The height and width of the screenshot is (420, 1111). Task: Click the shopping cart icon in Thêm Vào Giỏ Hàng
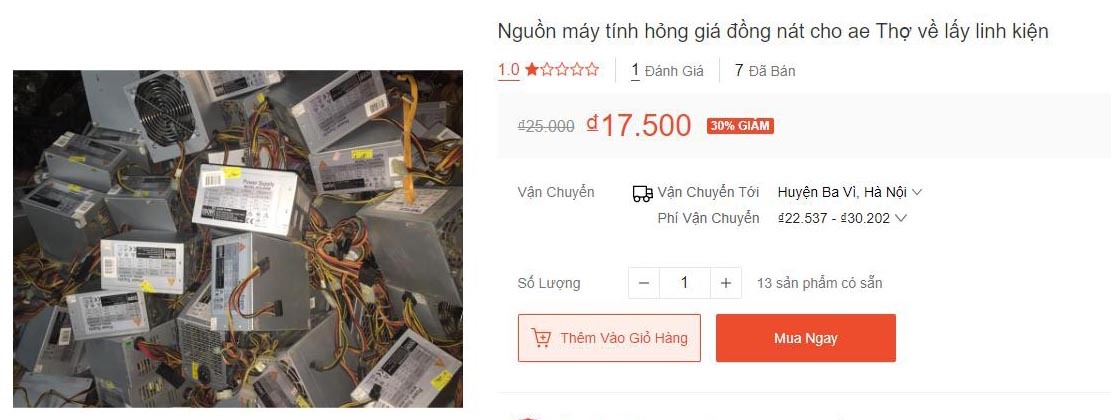[541, 338]
